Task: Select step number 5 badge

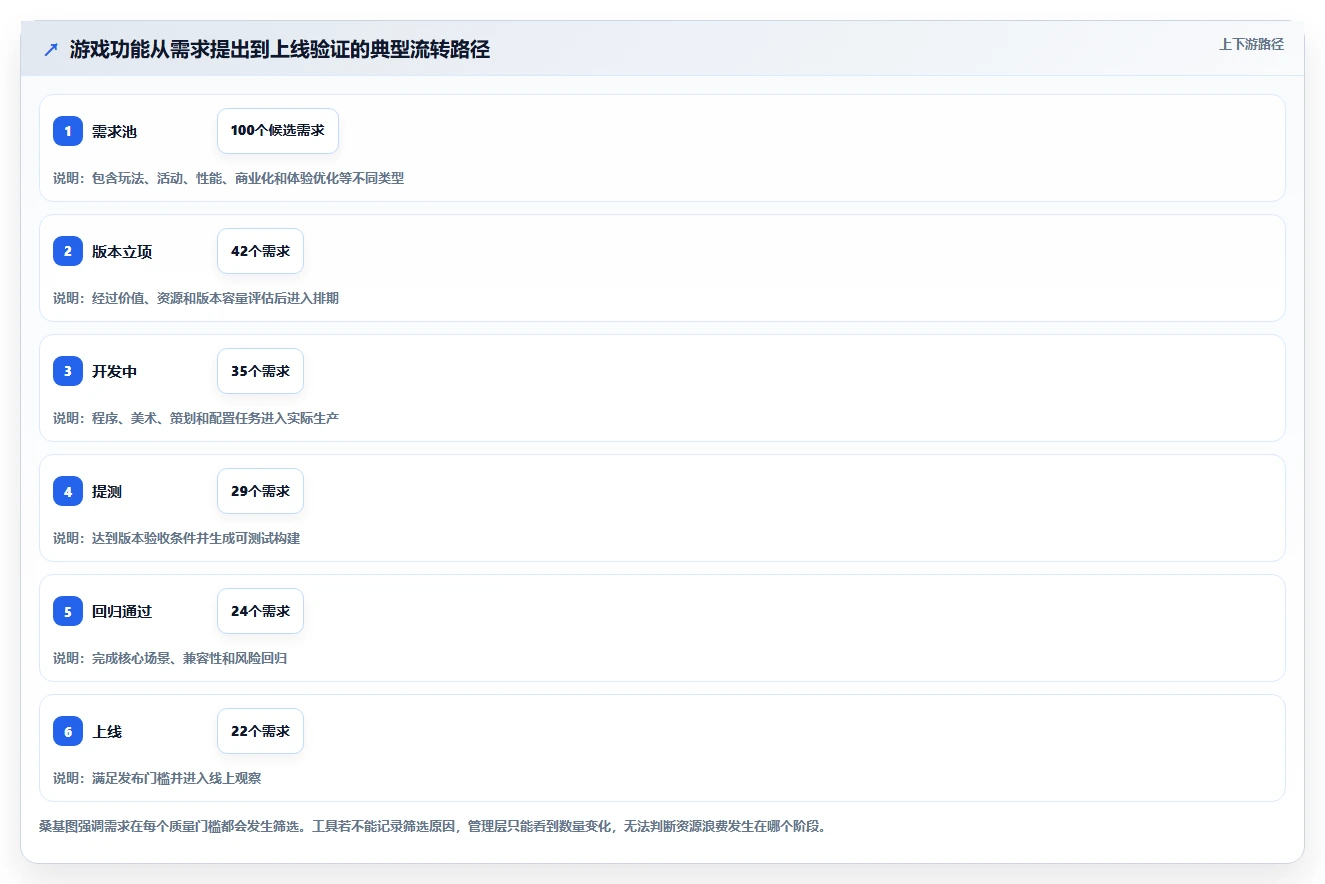Action: [68, 611]
